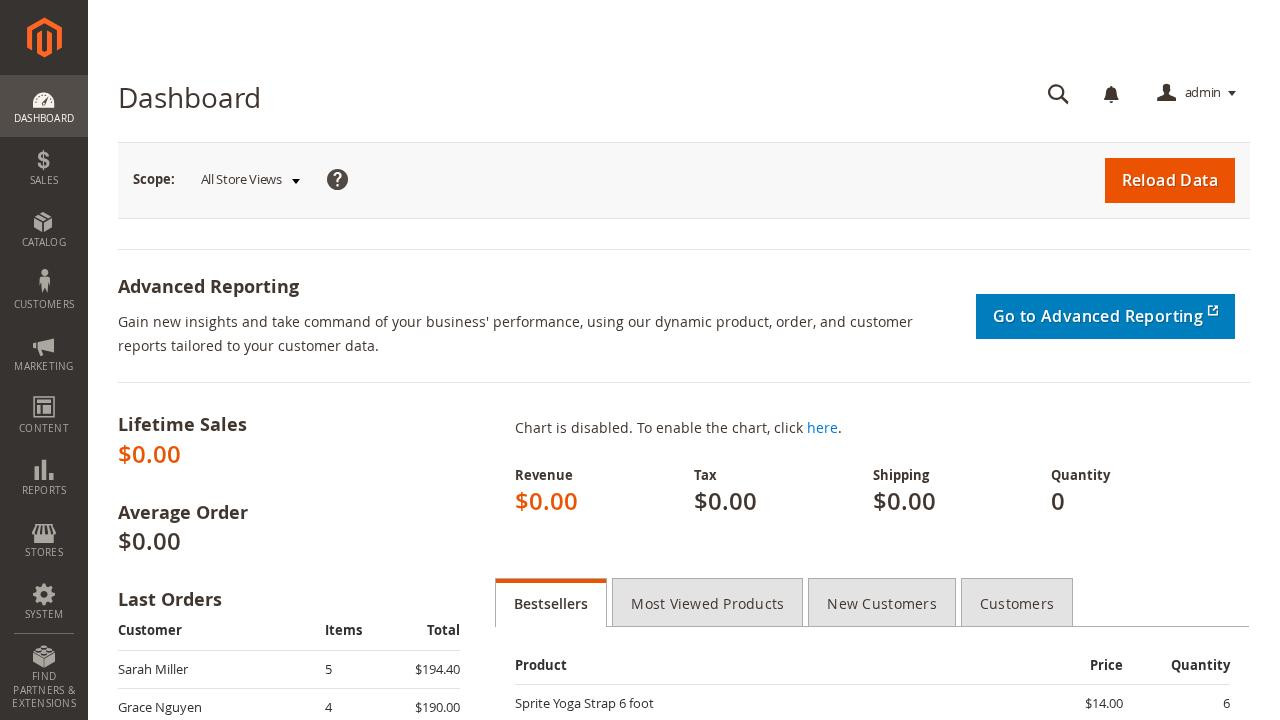Open the Stores sidebar icon
This screenshot has width=1280, height=720.
tap(43, 533)
